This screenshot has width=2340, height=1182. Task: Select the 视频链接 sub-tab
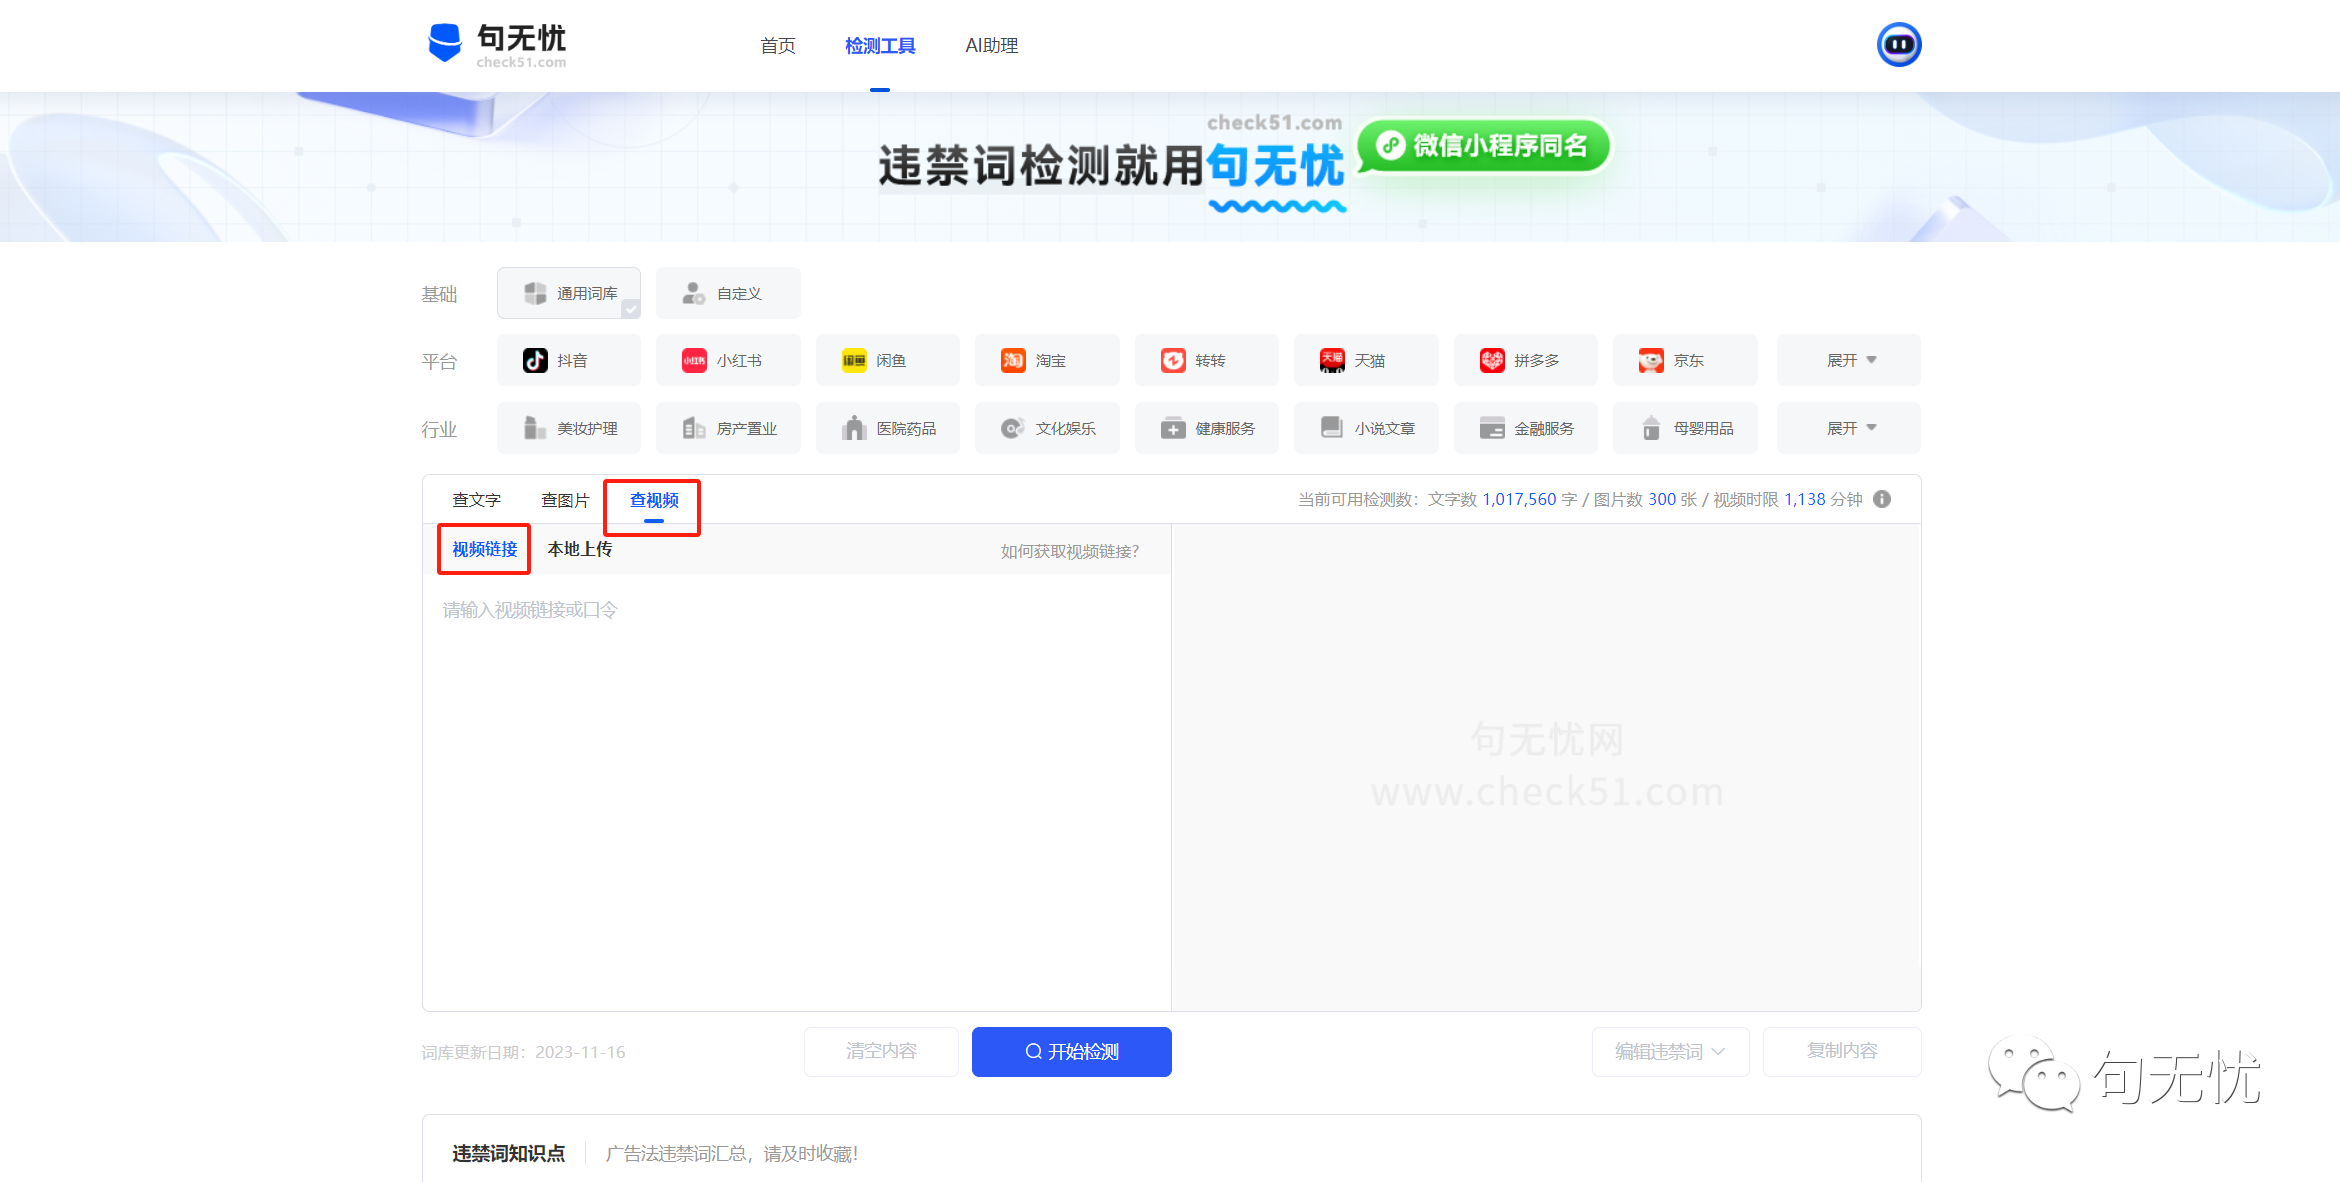[x=485, y=549]
